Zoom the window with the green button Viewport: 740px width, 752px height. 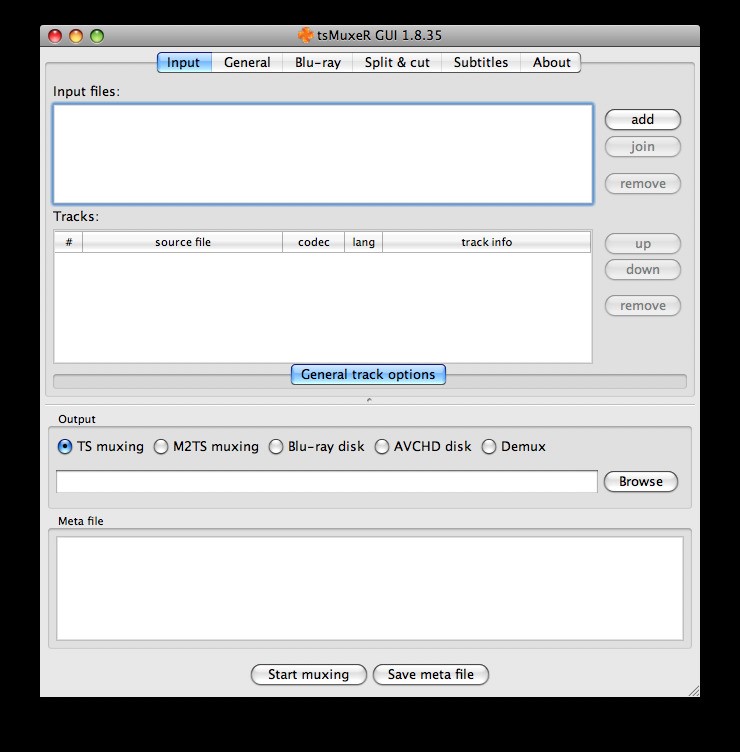point(97,36)
